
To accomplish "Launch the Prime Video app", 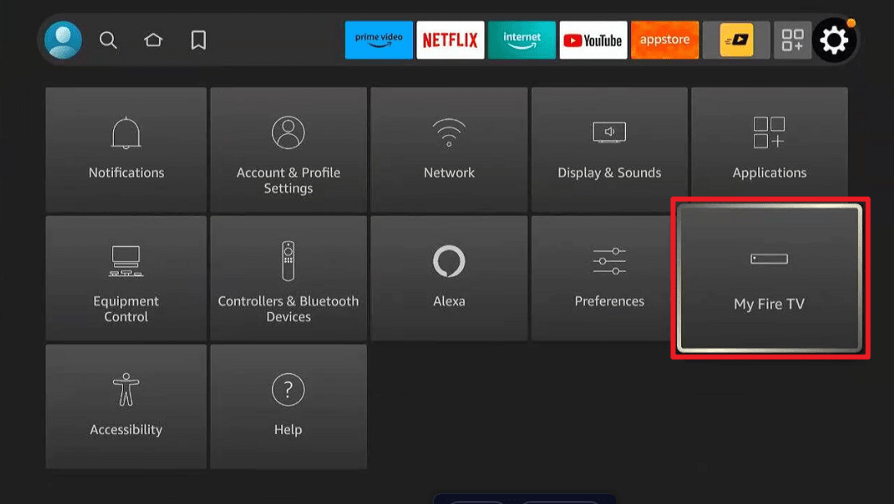I will [379, 40].
